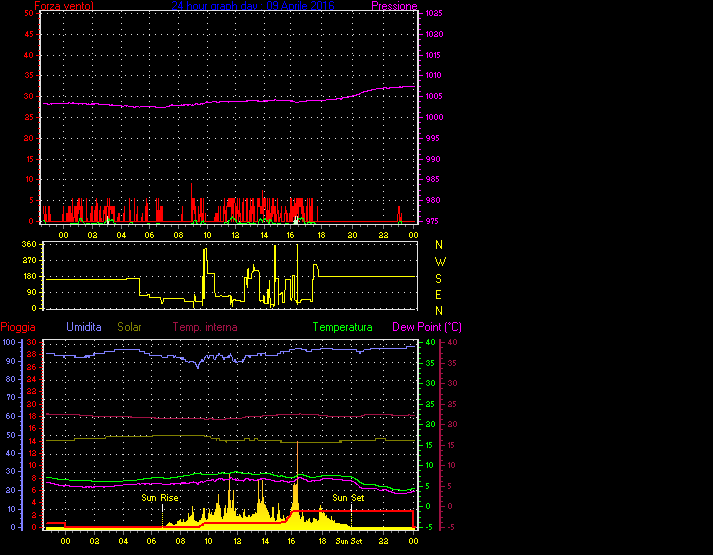713x555 pixels.
Task: Select '270' on the wind direction axis
Action: pos(29,260)
